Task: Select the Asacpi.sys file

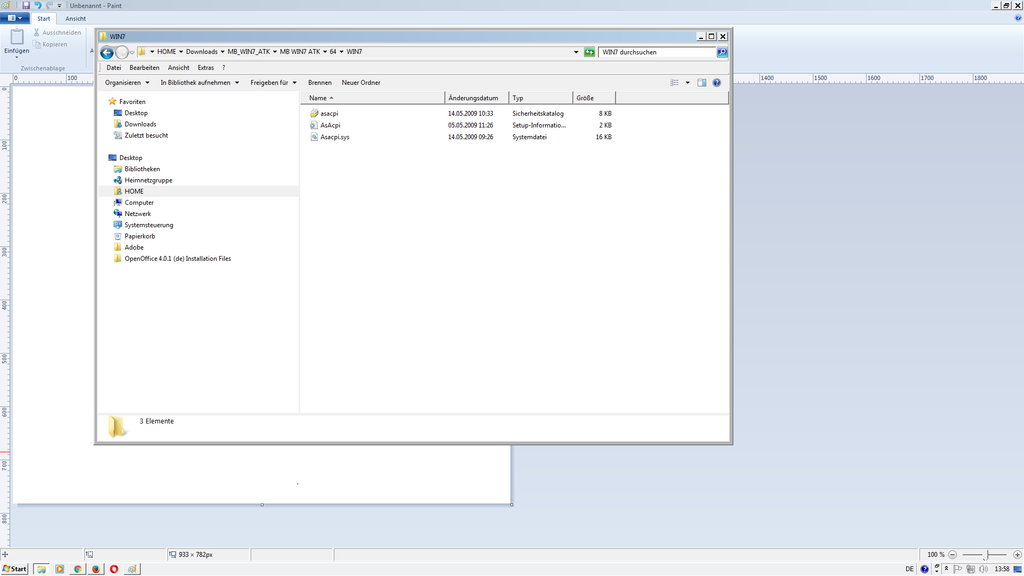Action: pos(334,137)
